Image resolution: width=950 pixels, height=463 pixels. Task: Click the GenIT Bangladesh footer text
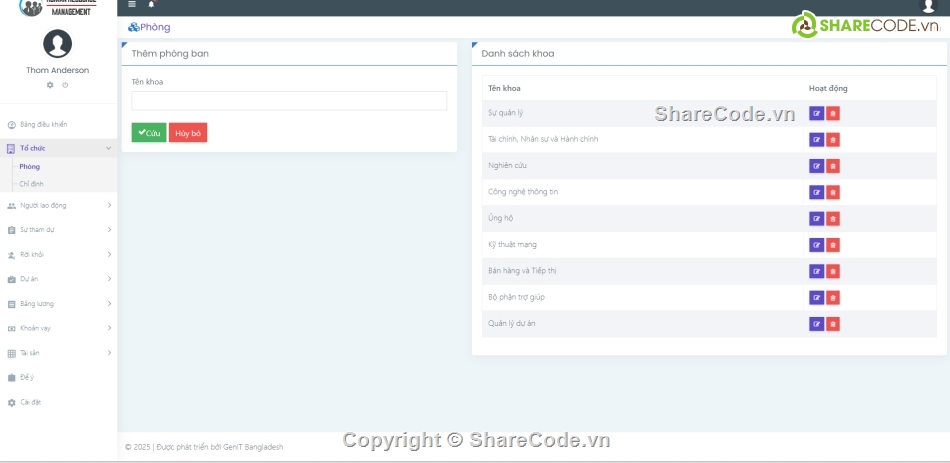coord(253,447)
